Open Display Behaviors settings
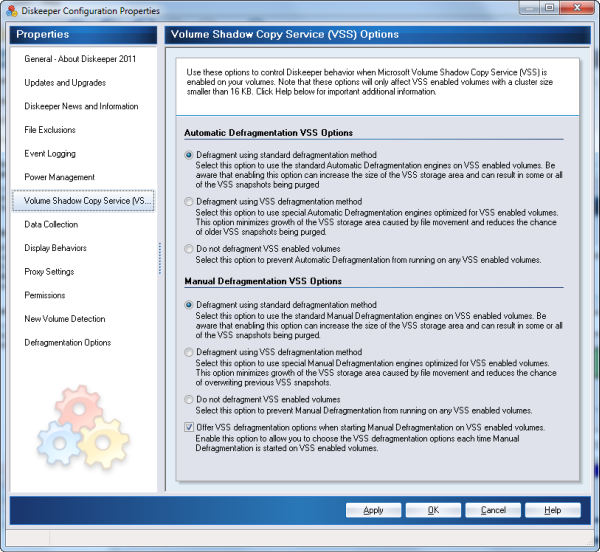600x552 pixels. (55, 248)
